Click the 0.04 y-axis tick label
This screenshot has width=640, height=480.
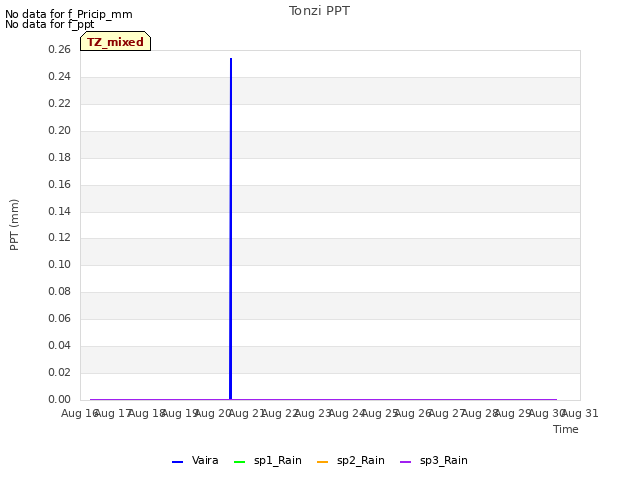coord(59,345)
